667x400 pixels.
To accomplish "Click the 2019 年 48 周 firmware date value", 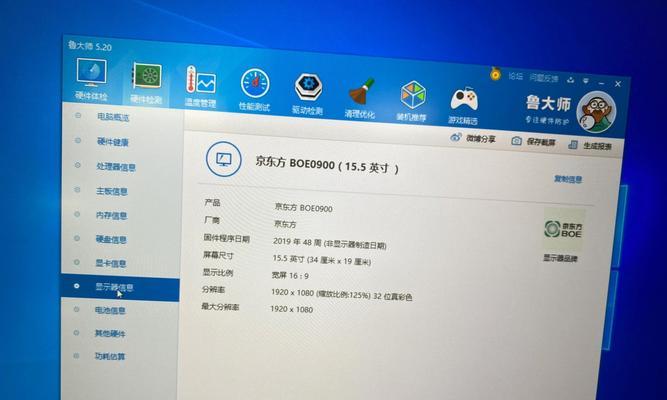I will [x=330, y=243].
